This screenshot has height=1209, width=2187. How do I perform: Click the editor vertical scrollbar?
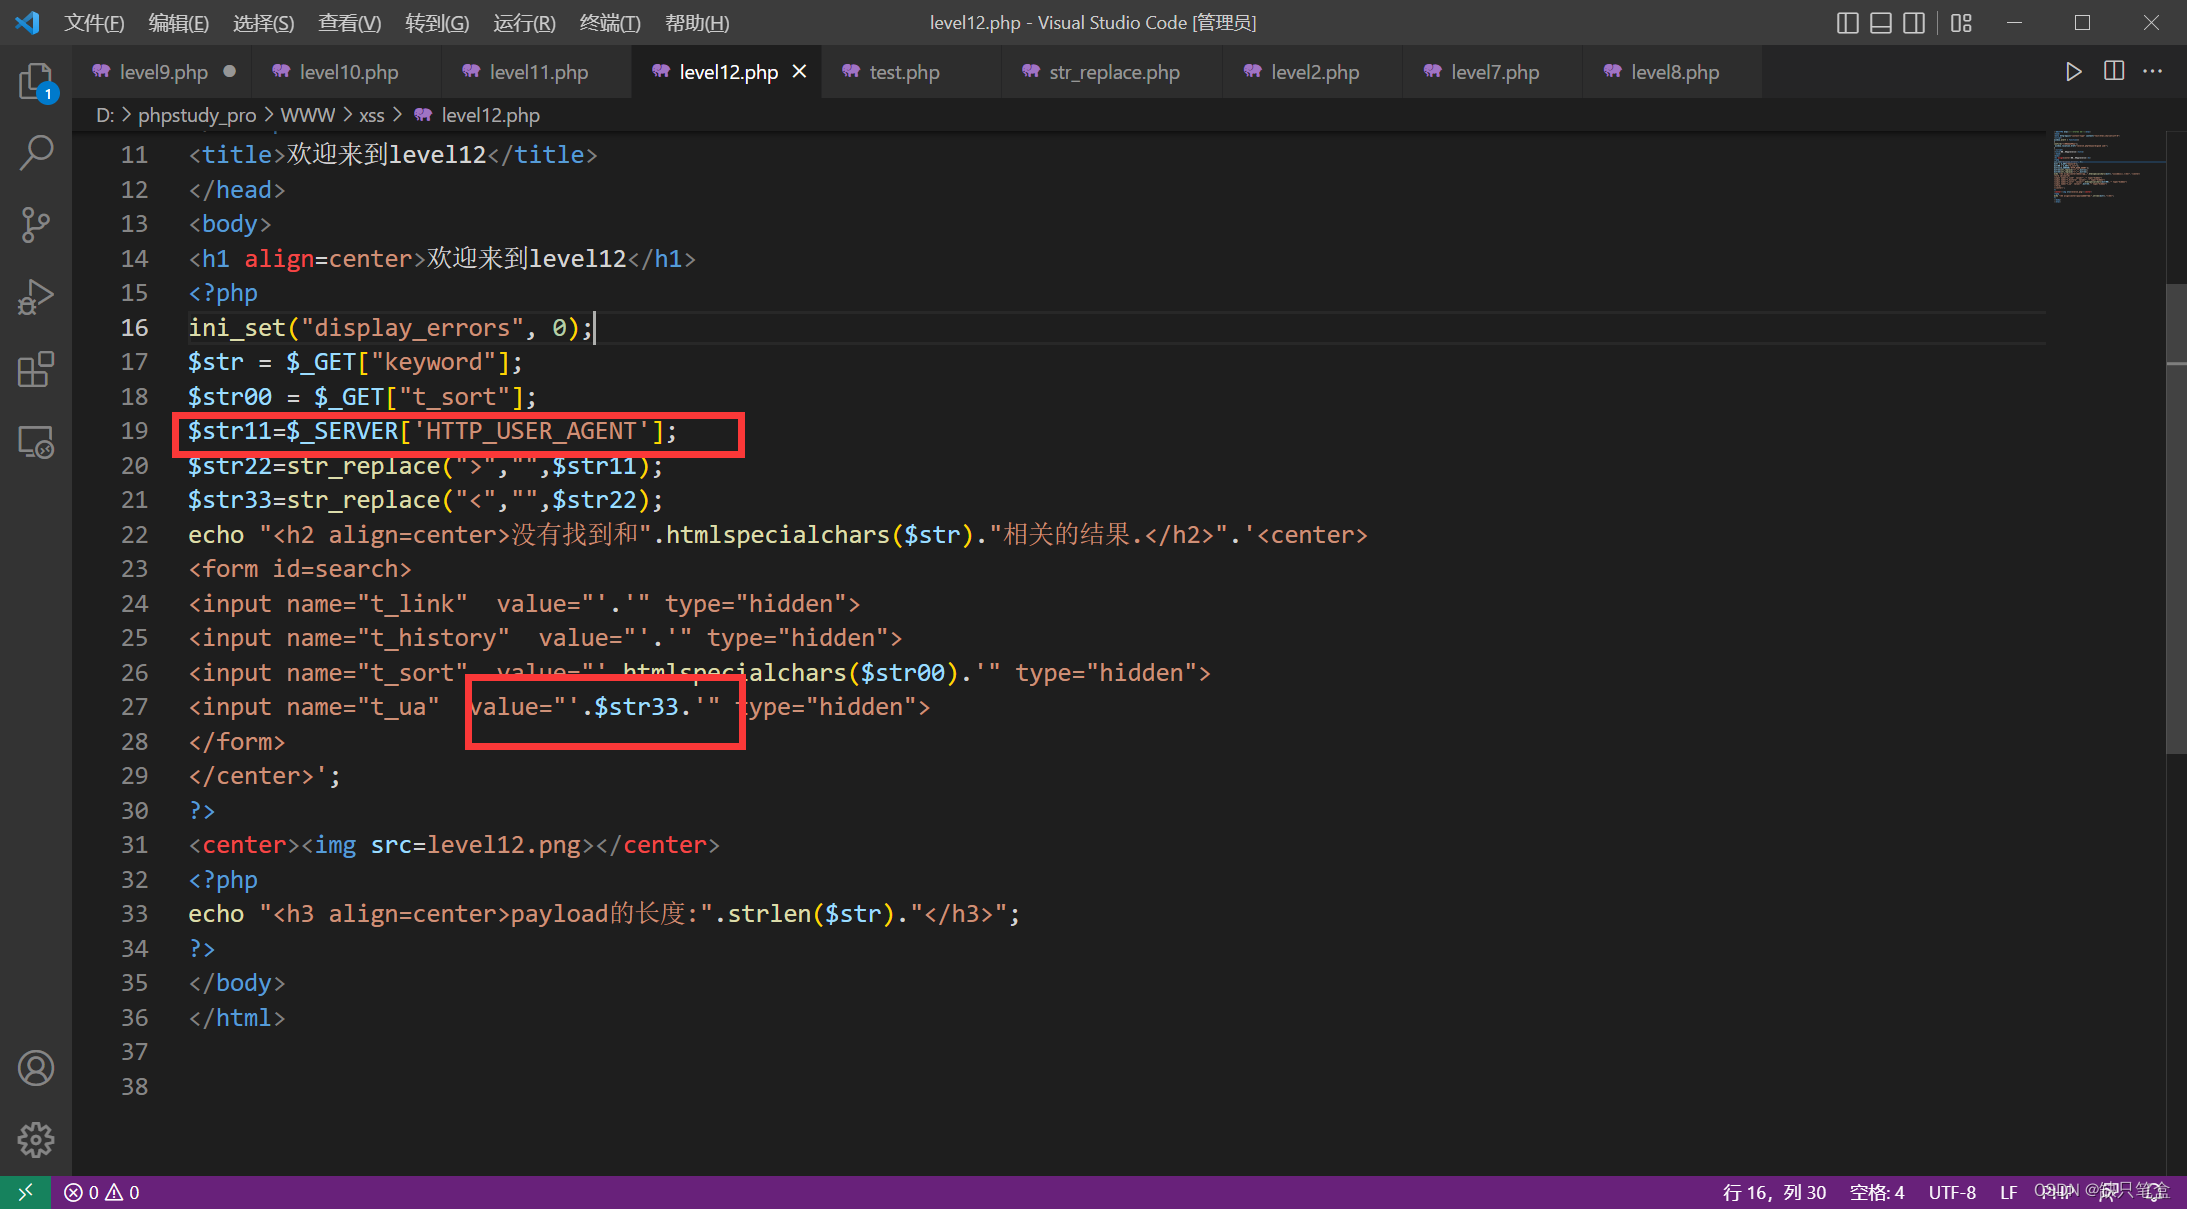point(2176,520)
